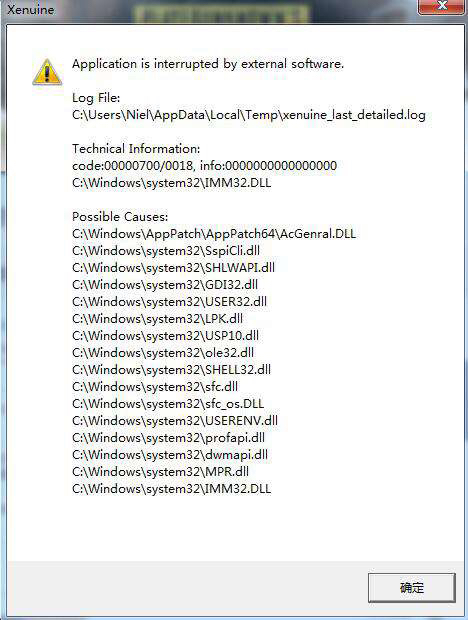Click the USER32.dll path line
The image size is (468, 620).
pos(169,302)
